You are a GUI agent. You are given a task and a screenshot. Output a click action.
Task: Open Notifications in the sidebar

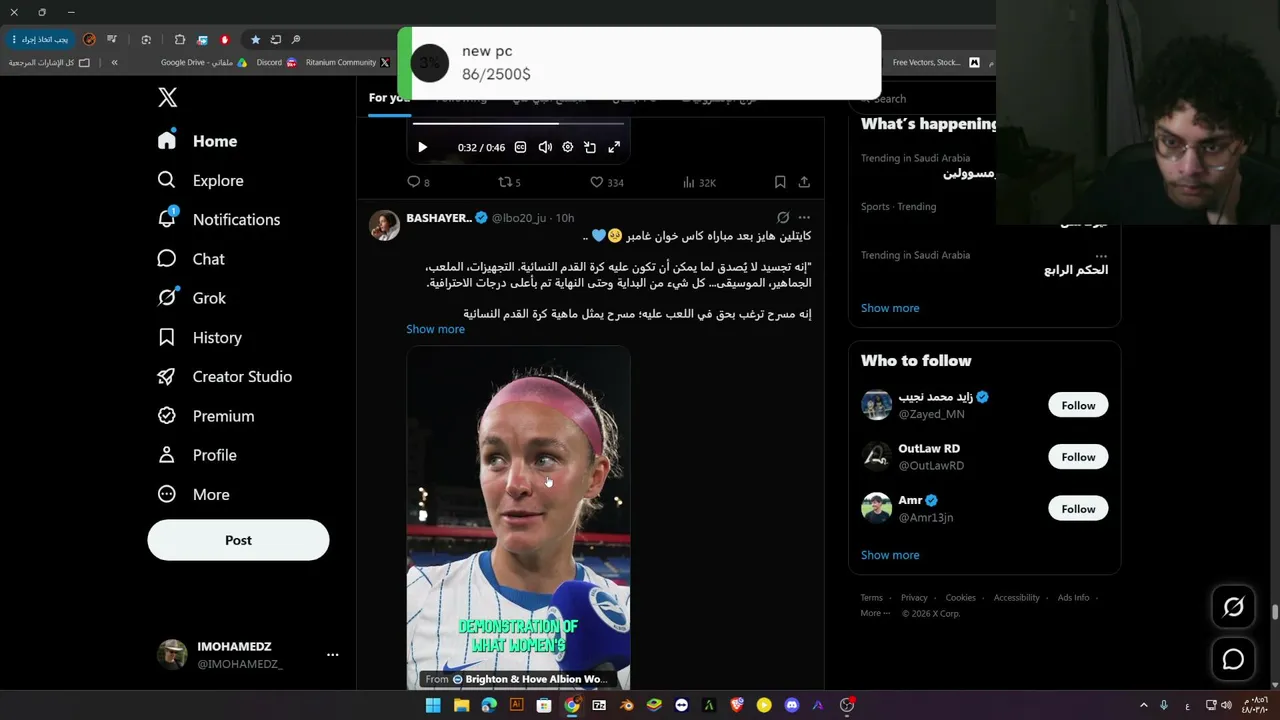(219, 219)
